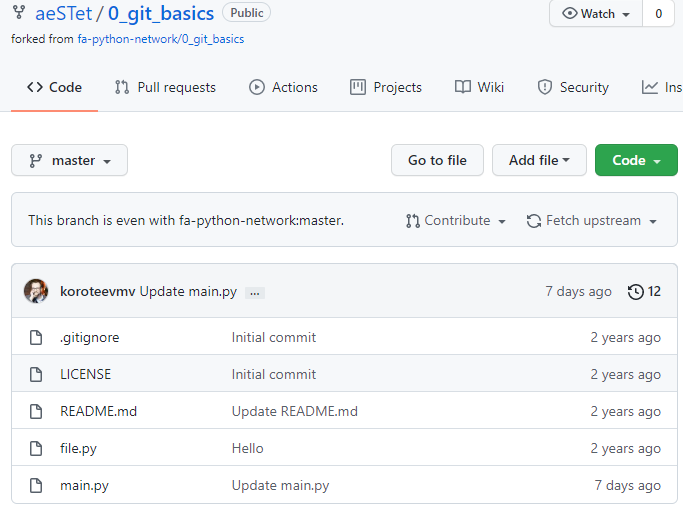Switch to the Code tab
Viewport: 683px width, 513px height.
pyautogui.click(x=54, y=88)
